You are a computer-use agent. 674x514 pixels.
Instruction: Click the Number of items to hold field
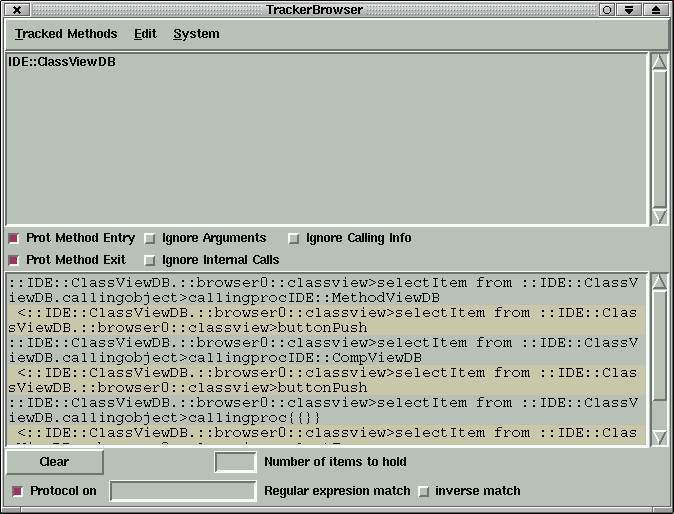236,462
